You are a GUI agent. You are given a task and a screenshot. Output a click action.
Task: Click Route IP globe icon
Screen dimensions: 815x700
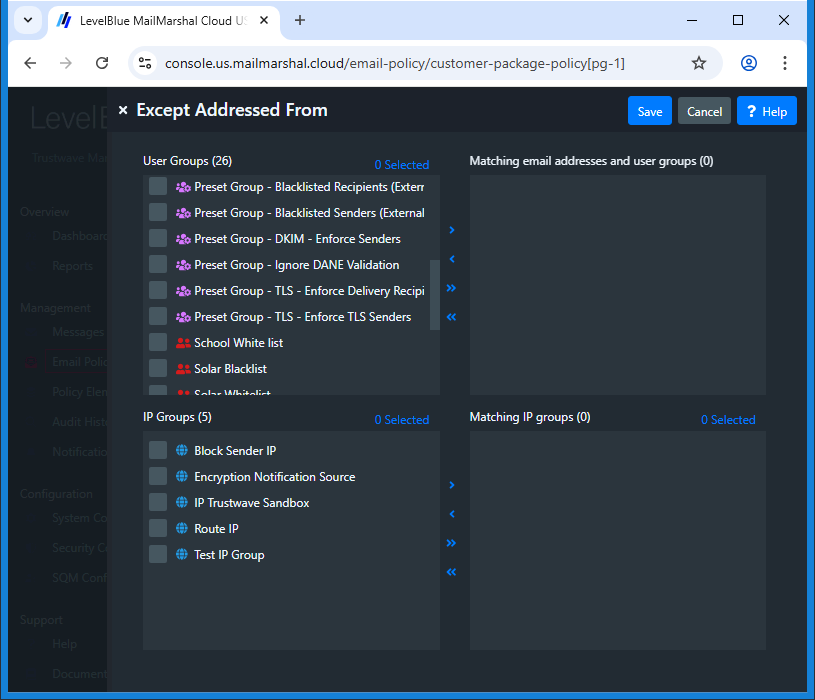[181, 528]
